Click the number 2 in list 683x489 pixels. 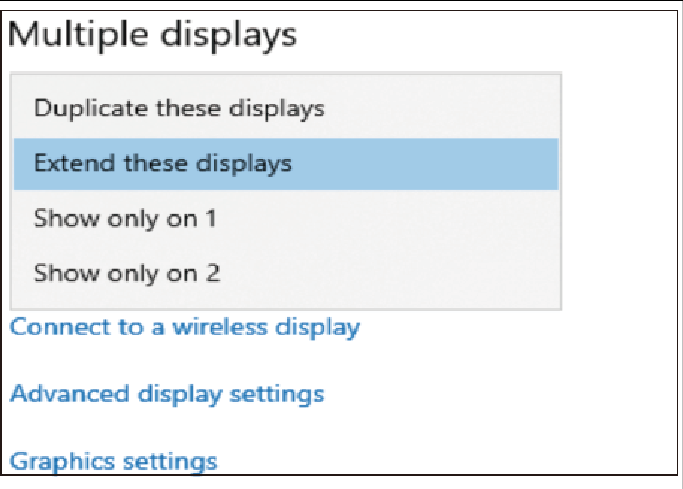coord(213,272)
